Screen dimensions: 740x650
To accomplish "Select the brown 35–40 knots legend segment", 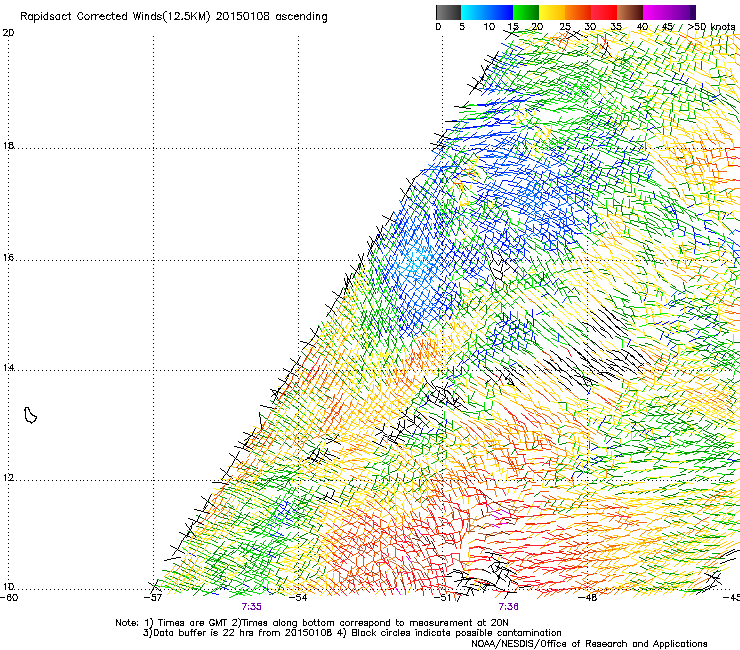I will tap(630, 12).
